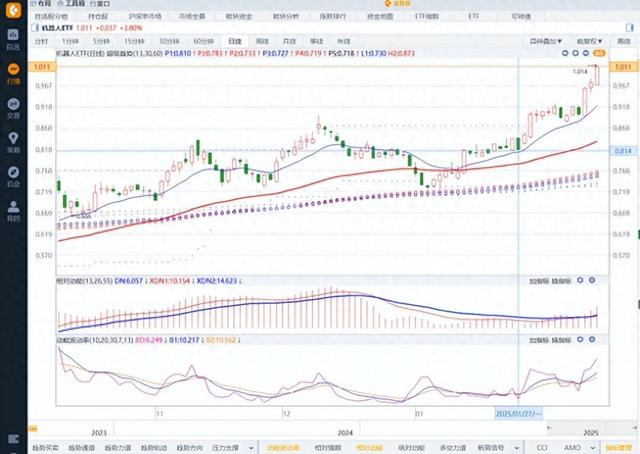Viewport: 640px width, 454px height.
Task: Expand the 品种叠加 overlay dropdown
Action: (x=545, y=41)
